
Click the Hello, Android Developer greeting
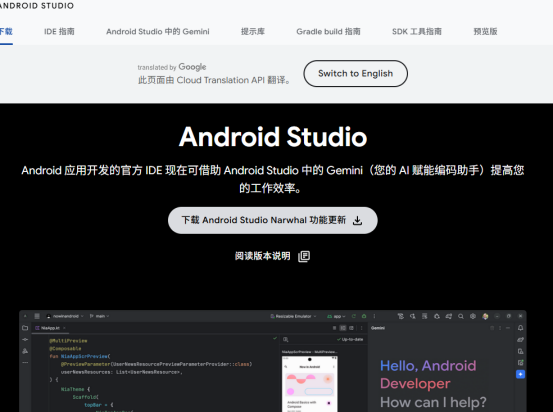pos(428,375)
